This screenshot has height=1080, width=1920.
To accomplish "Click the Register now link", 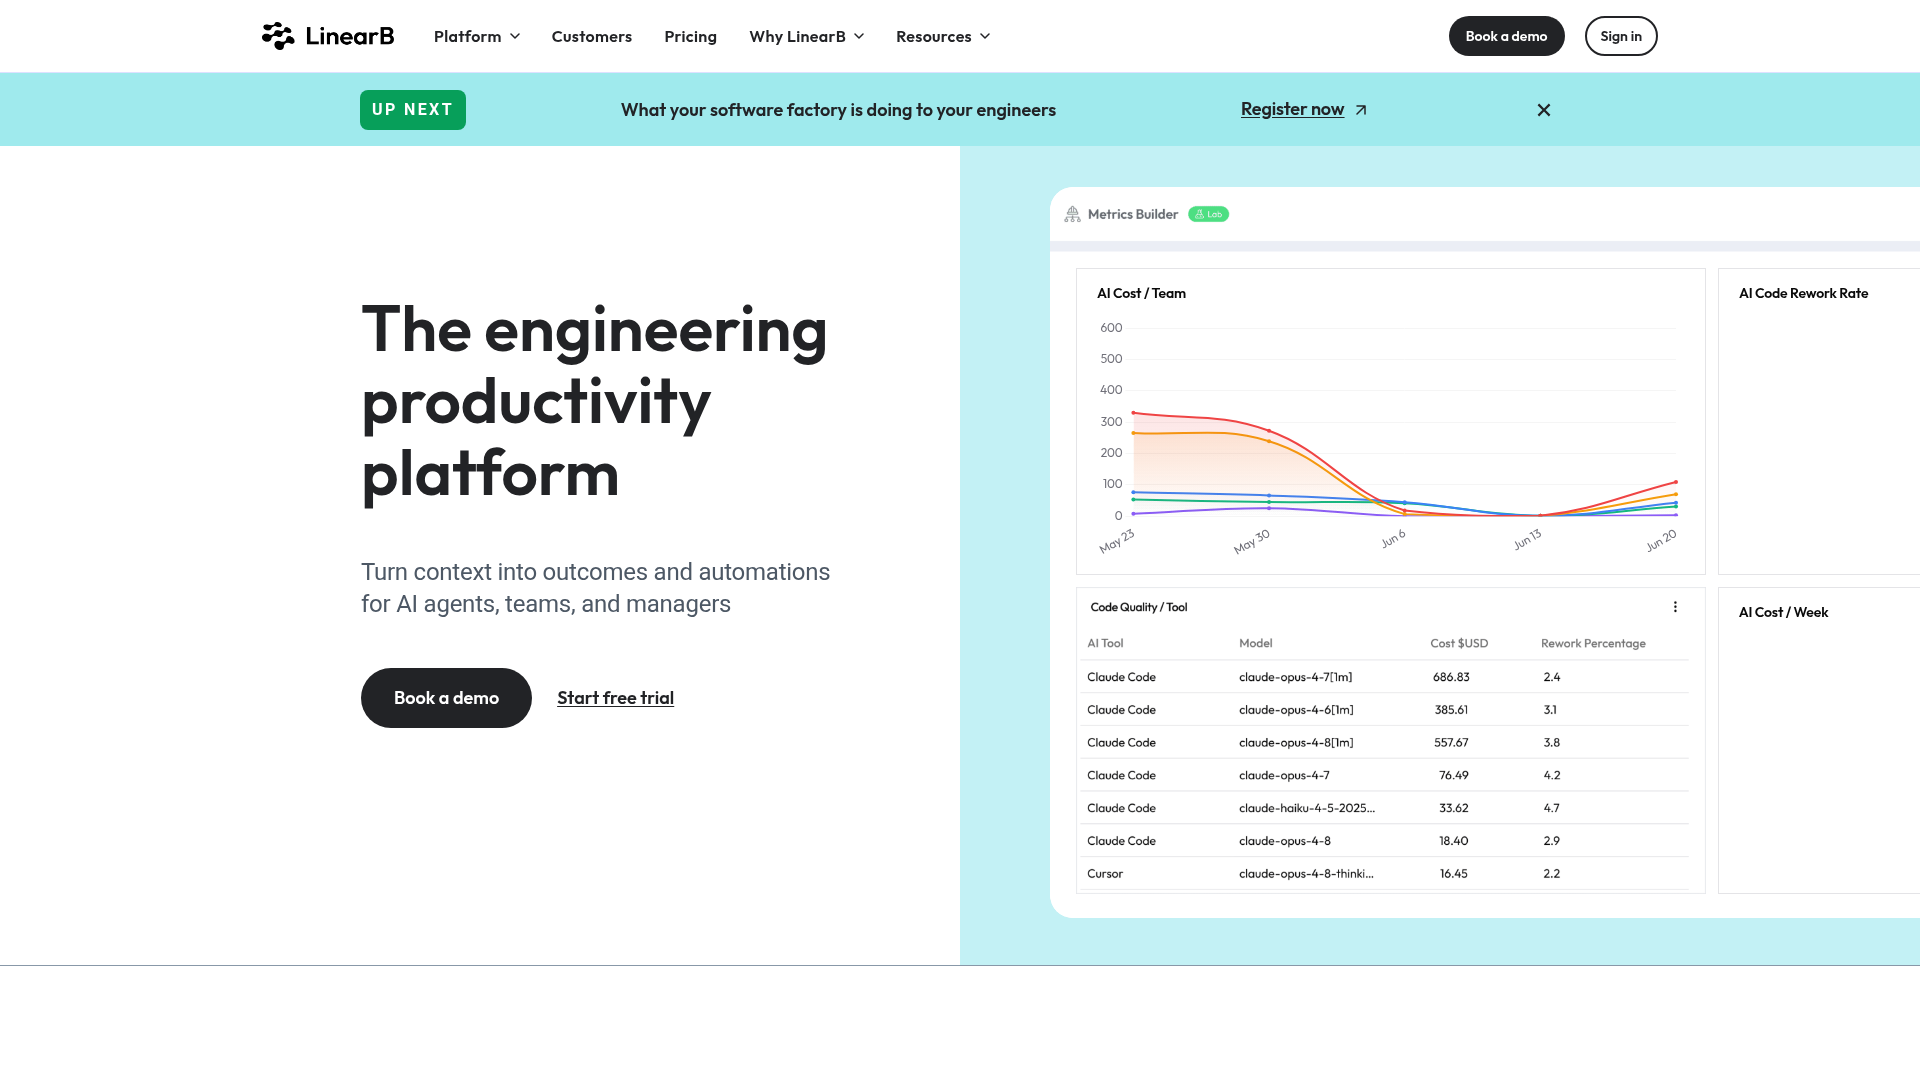I will 1292,109.
